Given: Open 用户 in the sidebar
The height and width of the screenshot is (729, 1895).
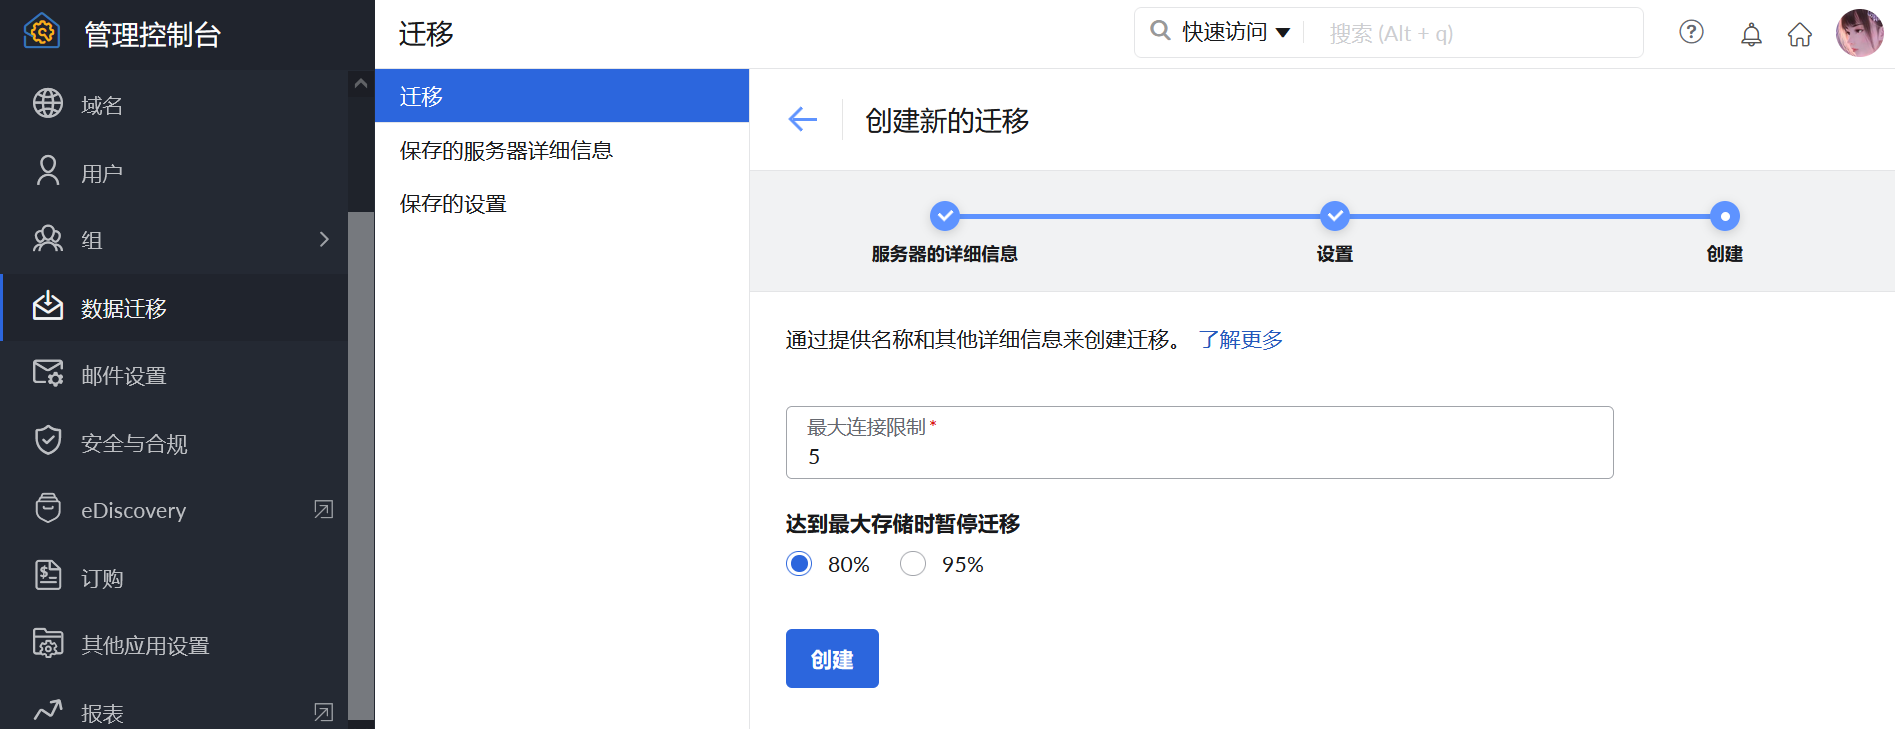Looking at the screenshot, I should [x=102, y=173].
